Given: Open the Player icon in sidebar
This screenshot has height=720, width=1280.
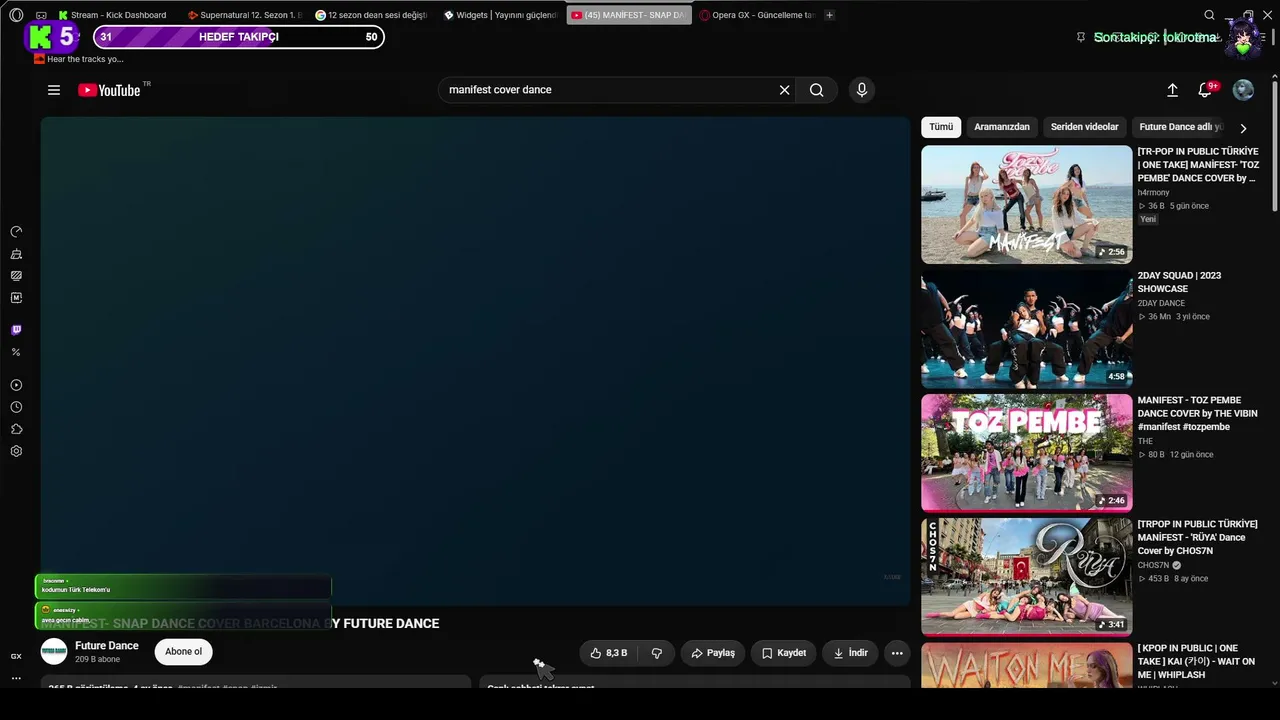Looking at the screenshot, I should tap(16, 385).
